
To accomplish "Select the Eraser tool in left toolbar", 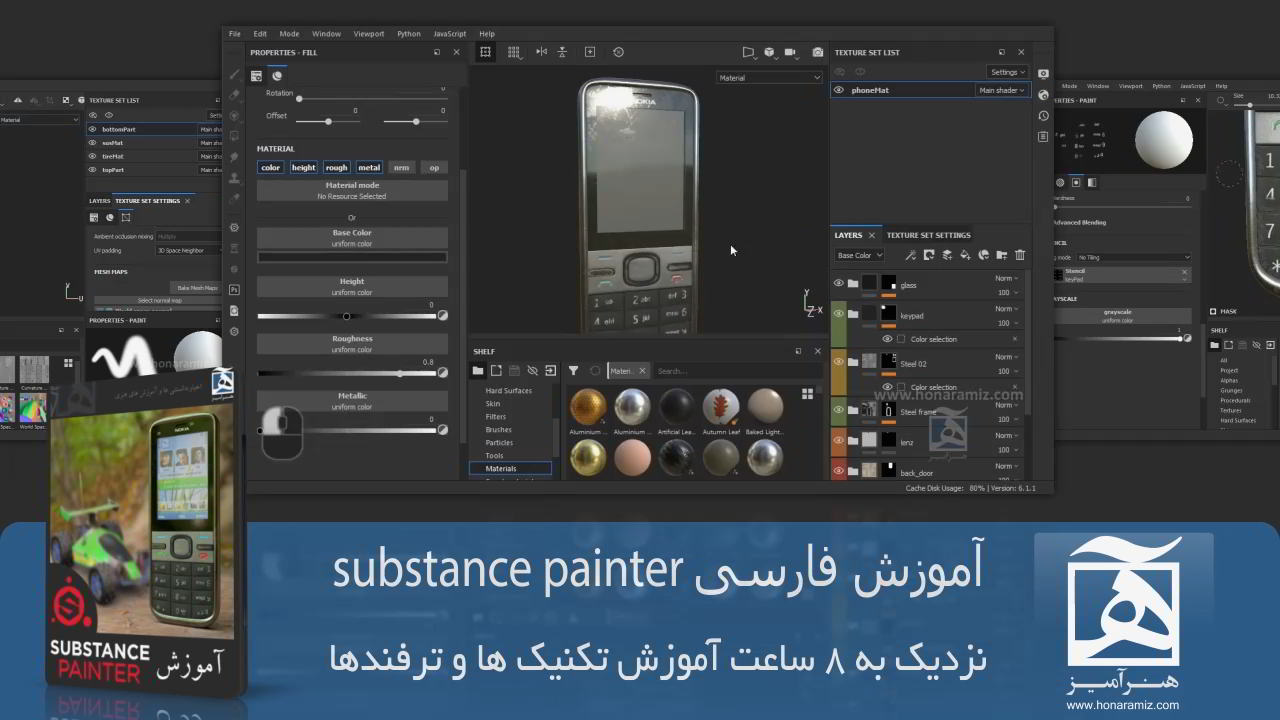I will (234, 95).
